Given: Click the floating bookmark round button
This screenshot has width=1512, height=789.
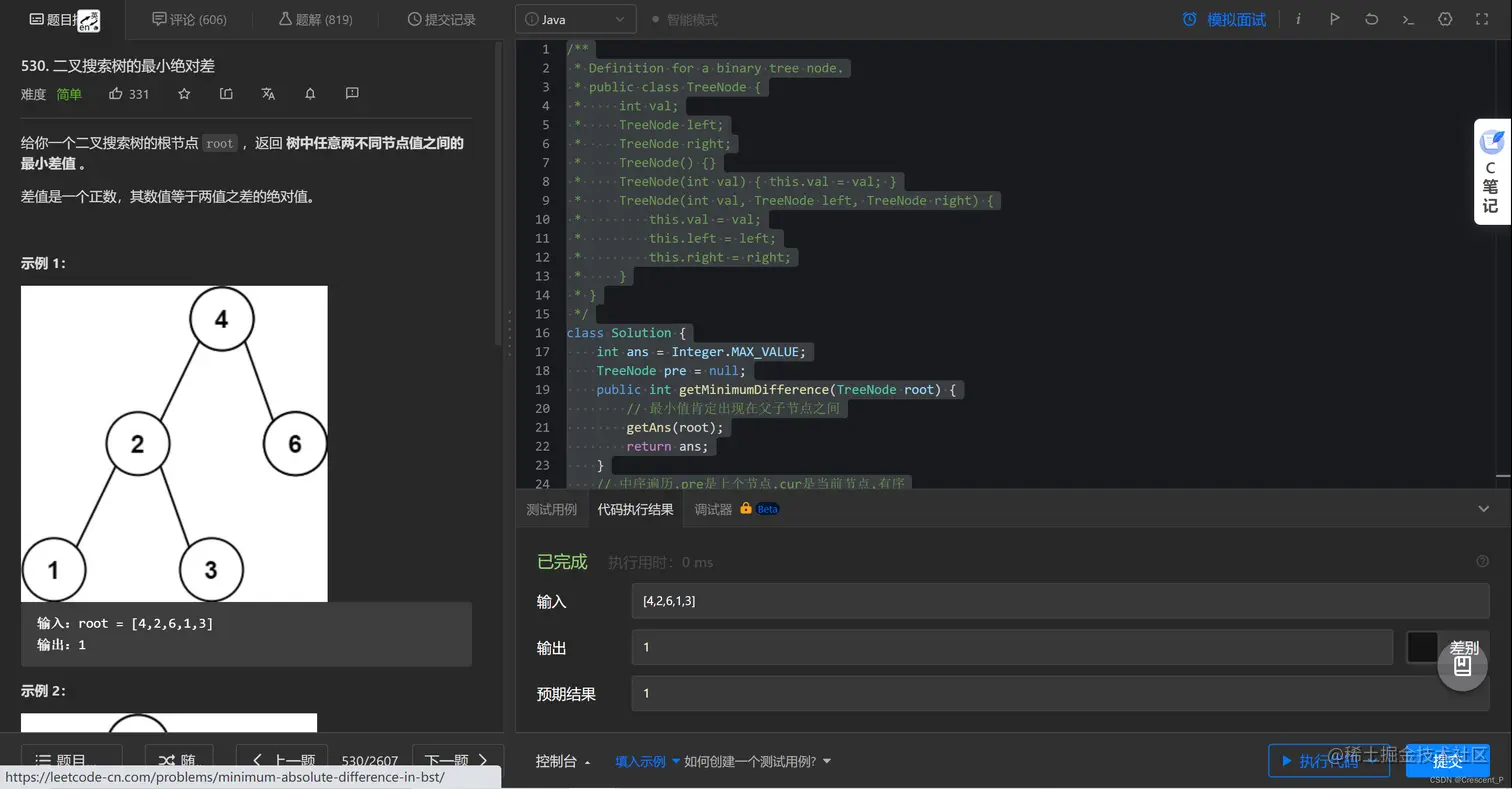Looking at the screenshot, I should pyautogui.click(x=1462, y=665).
